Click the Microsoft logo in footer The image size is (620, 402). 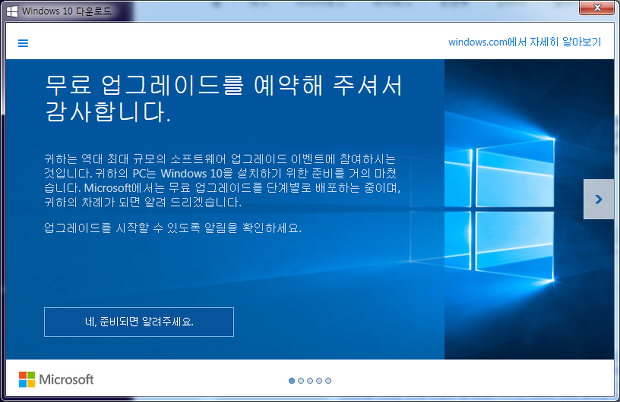(56, 379)
